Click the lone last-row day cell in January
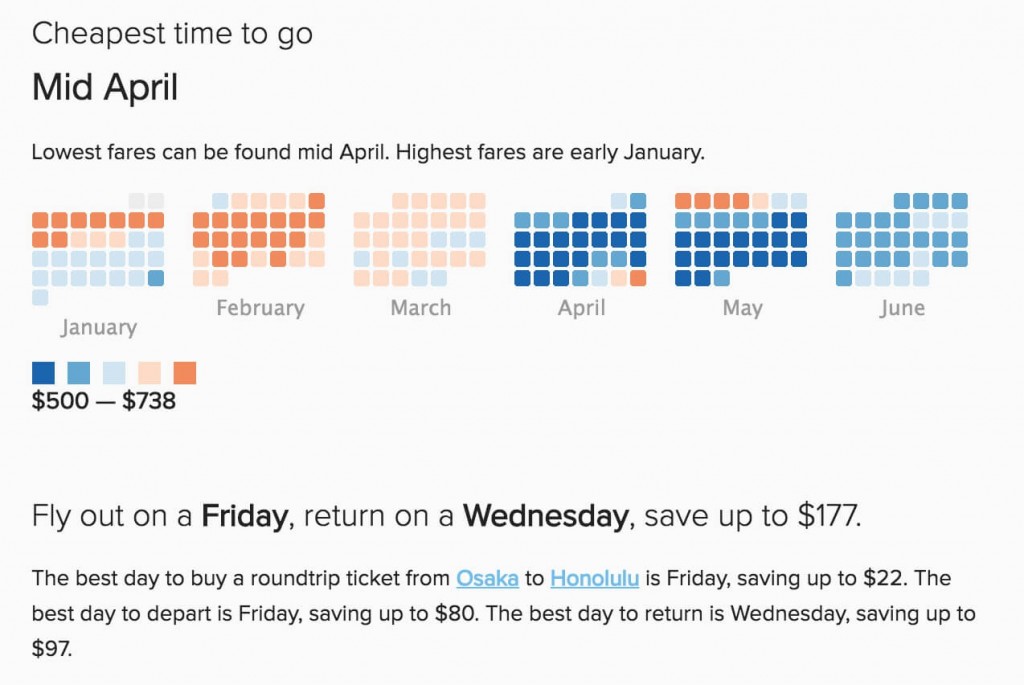 point(40,298)
